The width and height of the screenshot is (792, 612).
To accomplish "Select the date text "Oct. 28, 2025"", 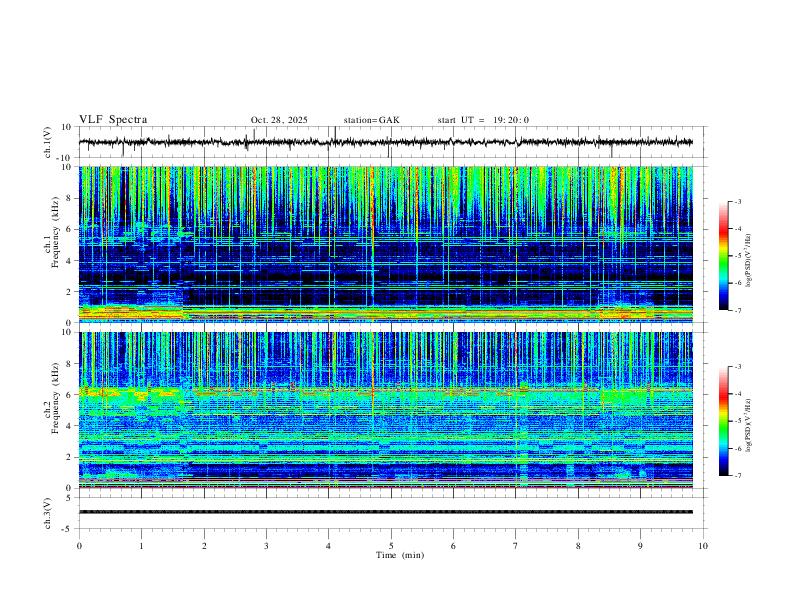I will coord(279,120).
